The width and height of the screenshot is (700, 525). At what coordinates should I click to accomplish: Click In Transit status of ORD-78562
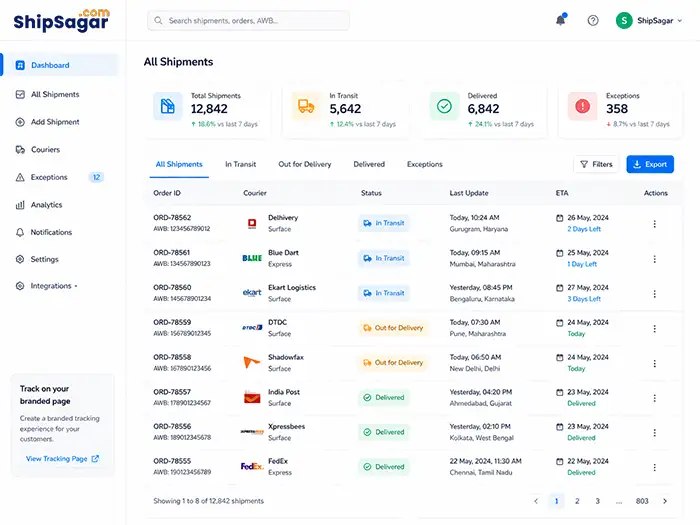click(x=384, y=223)
